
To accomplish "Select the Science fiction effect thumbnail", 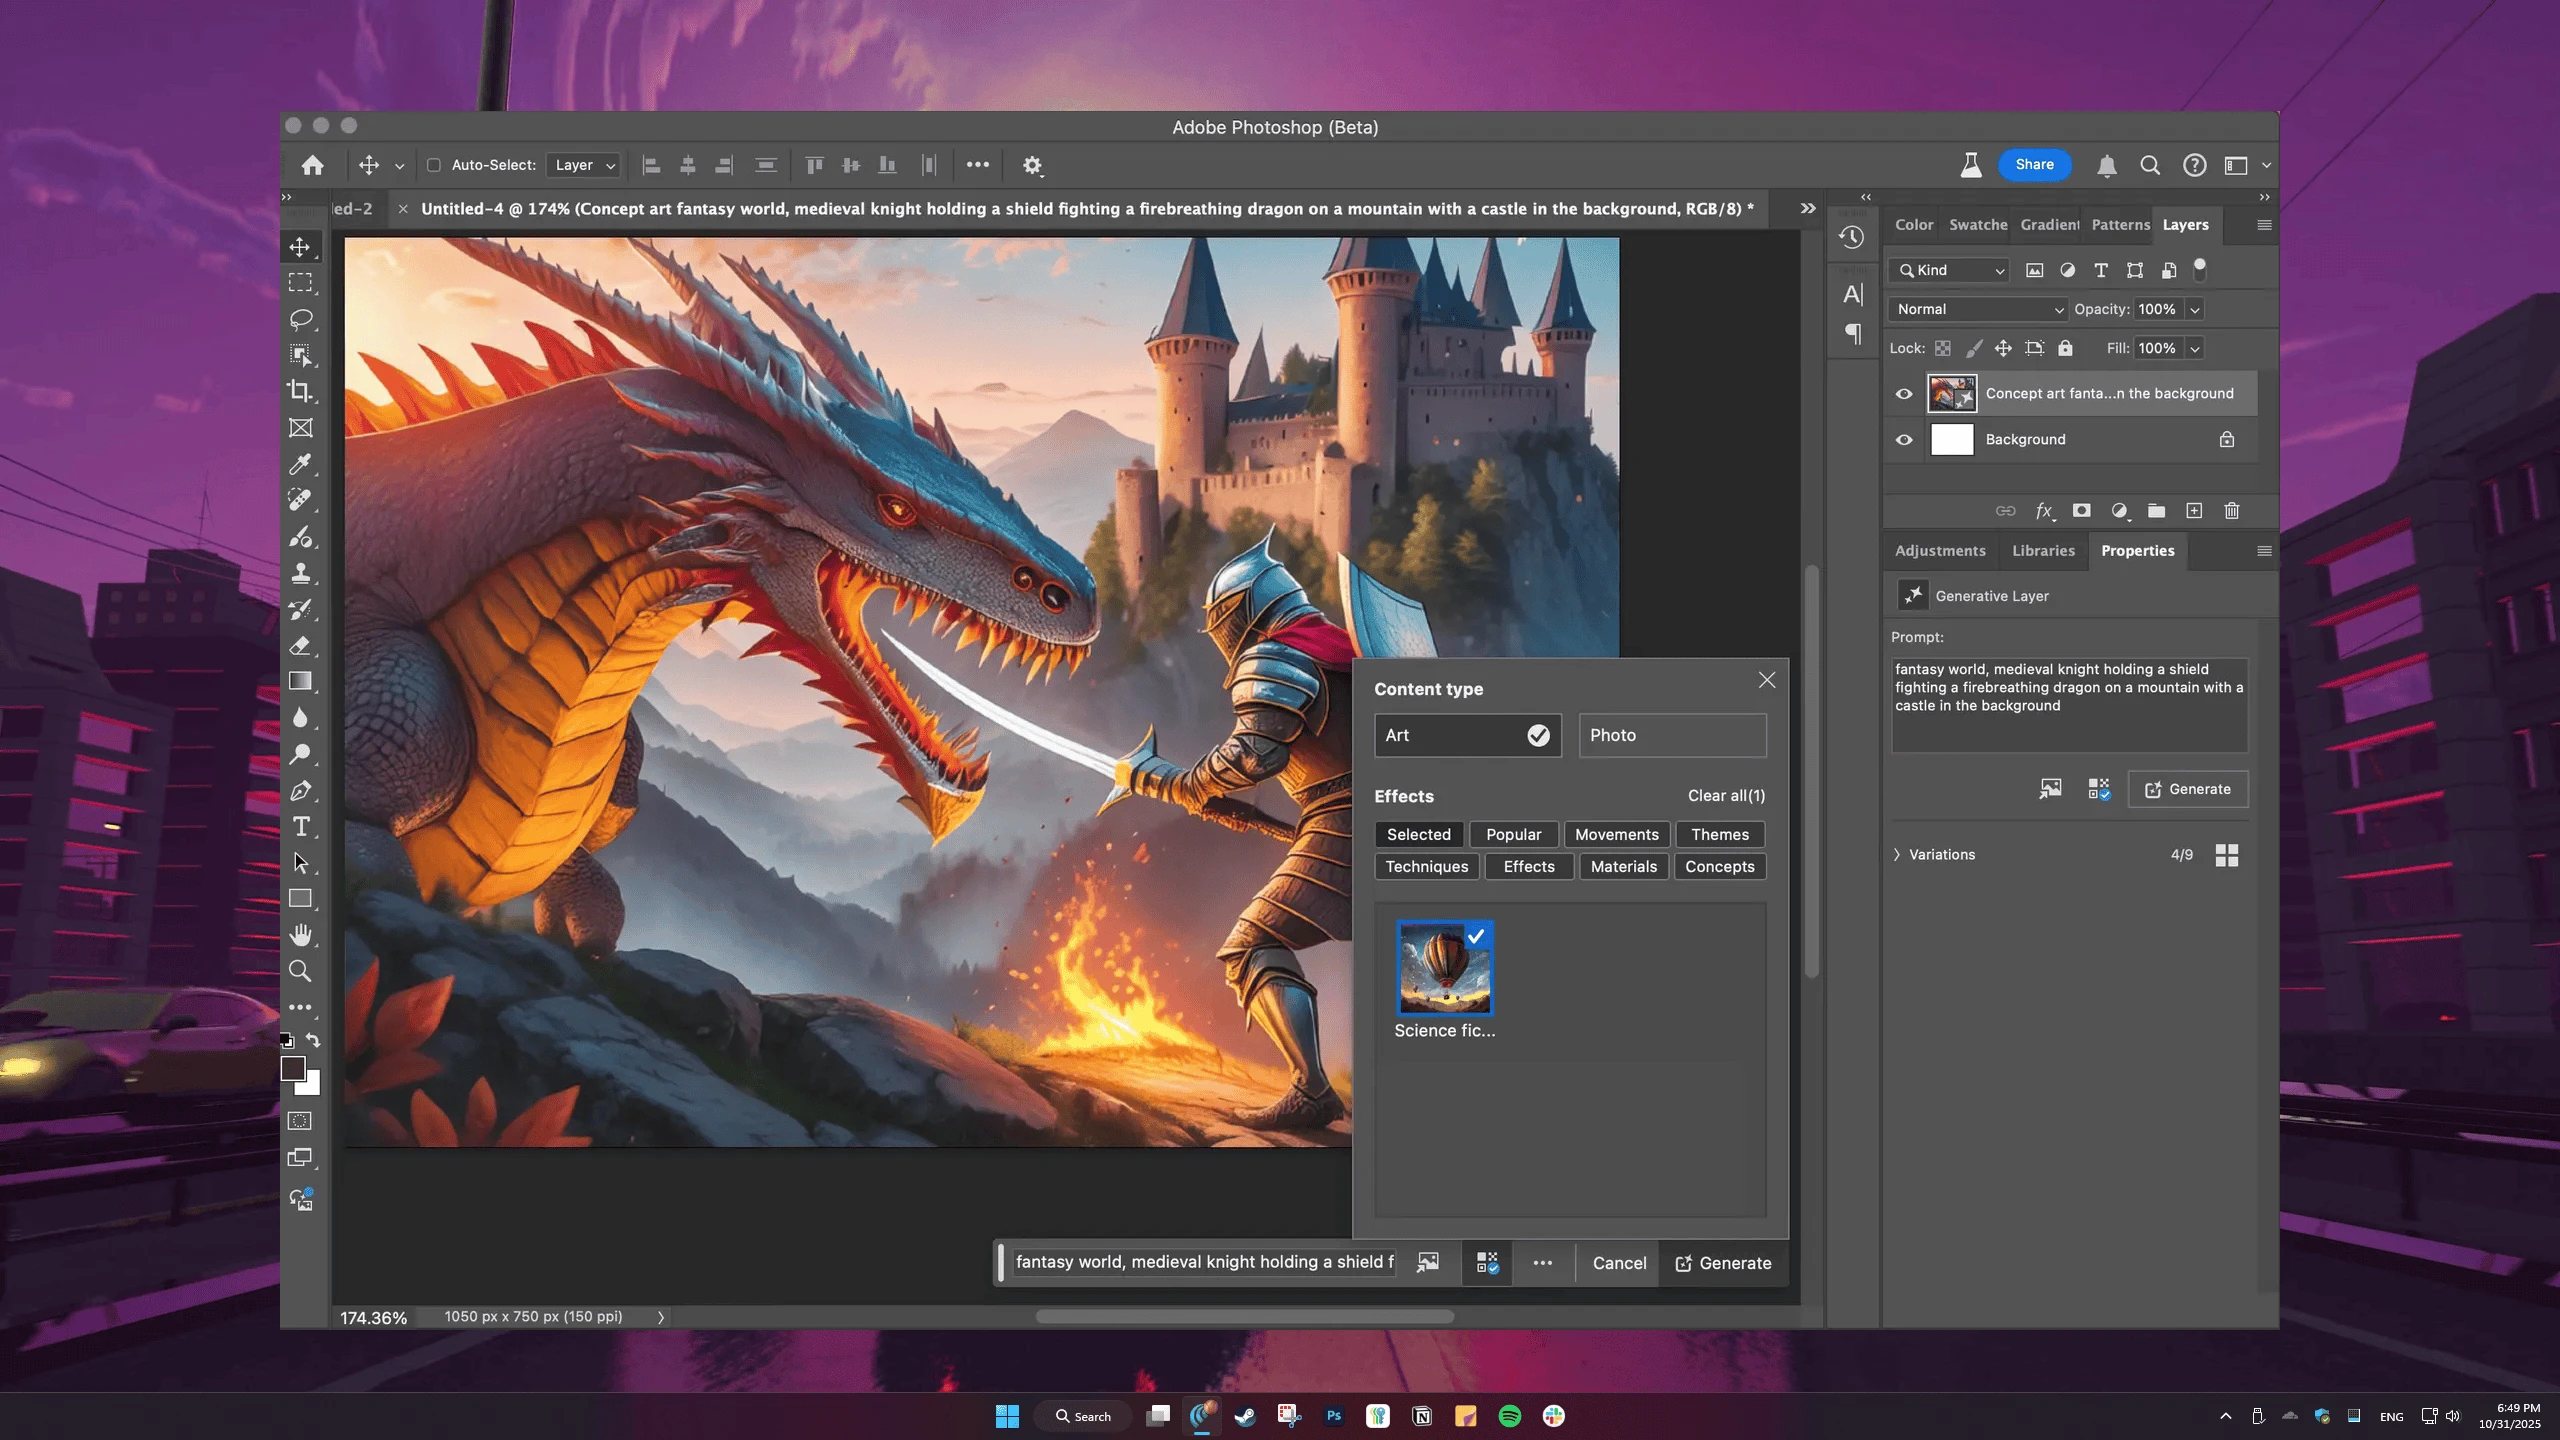I will point(1444,968).
